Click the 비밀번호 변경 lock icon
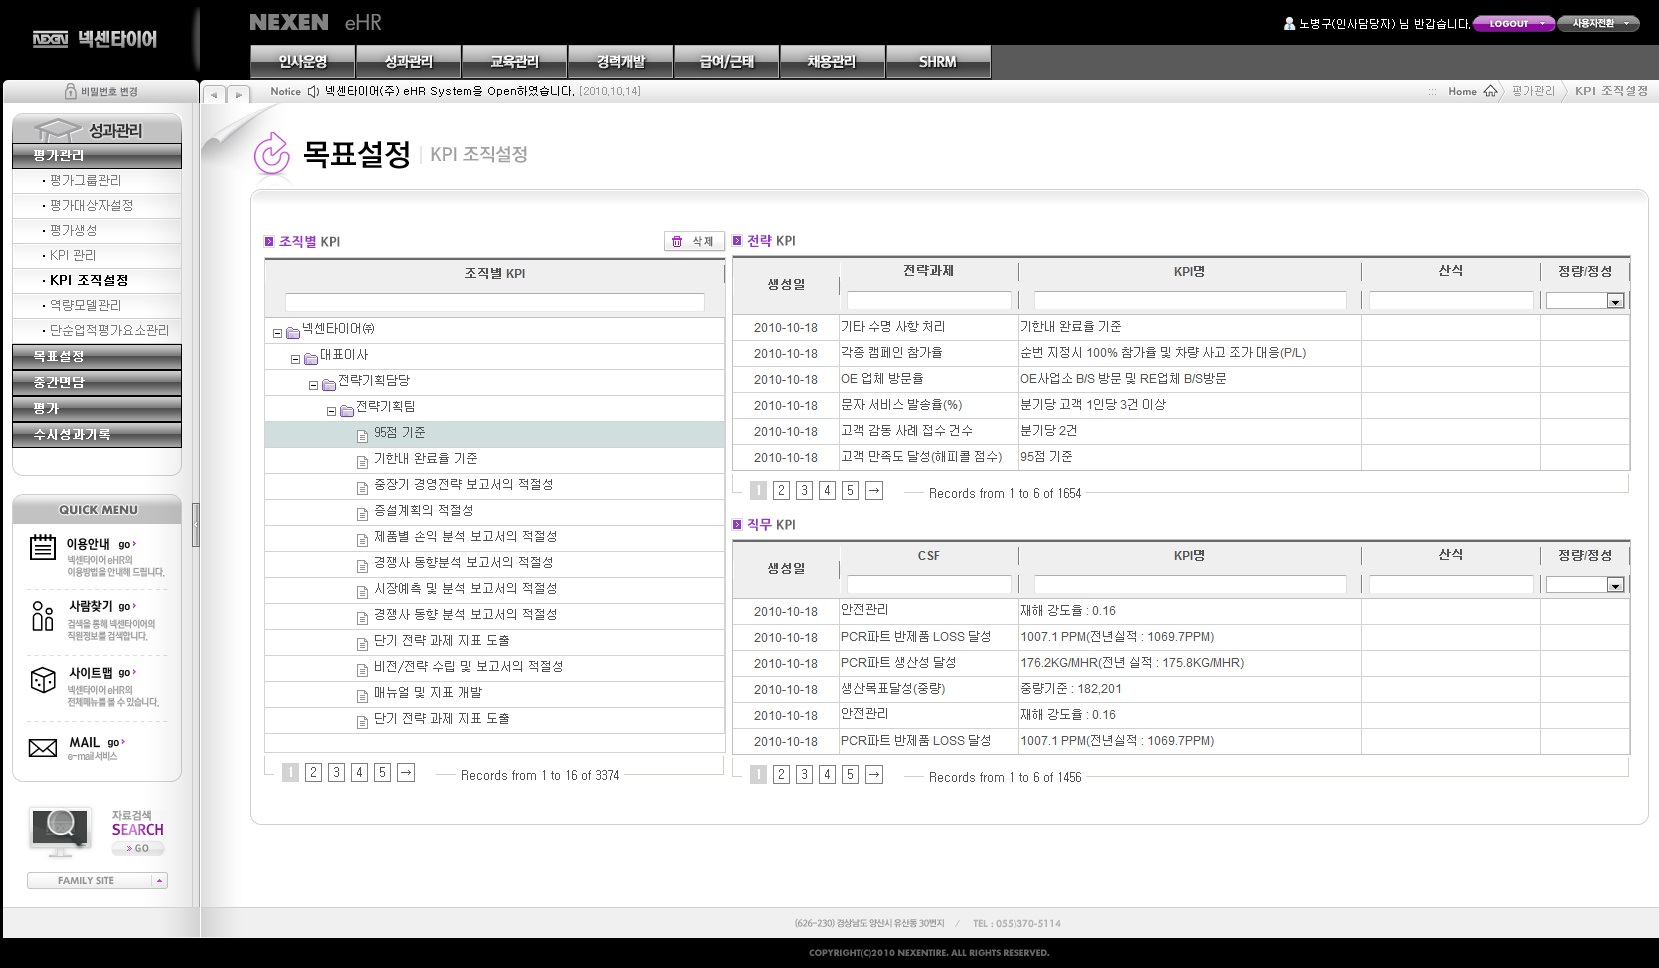 pos(70,91)
